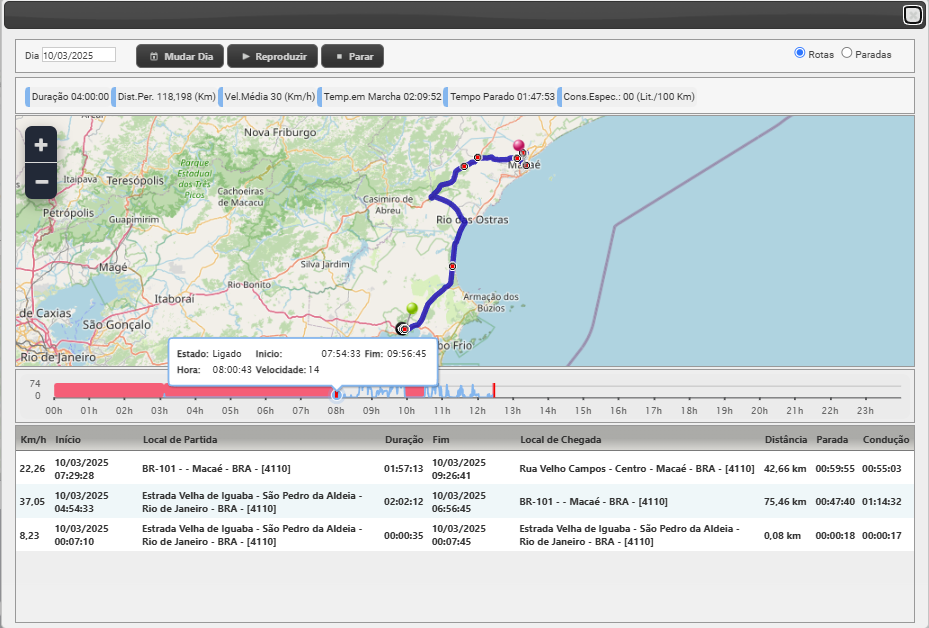
Task: Click the Vel.Média 30 (Km/h) badge
Action: [268, 97]
